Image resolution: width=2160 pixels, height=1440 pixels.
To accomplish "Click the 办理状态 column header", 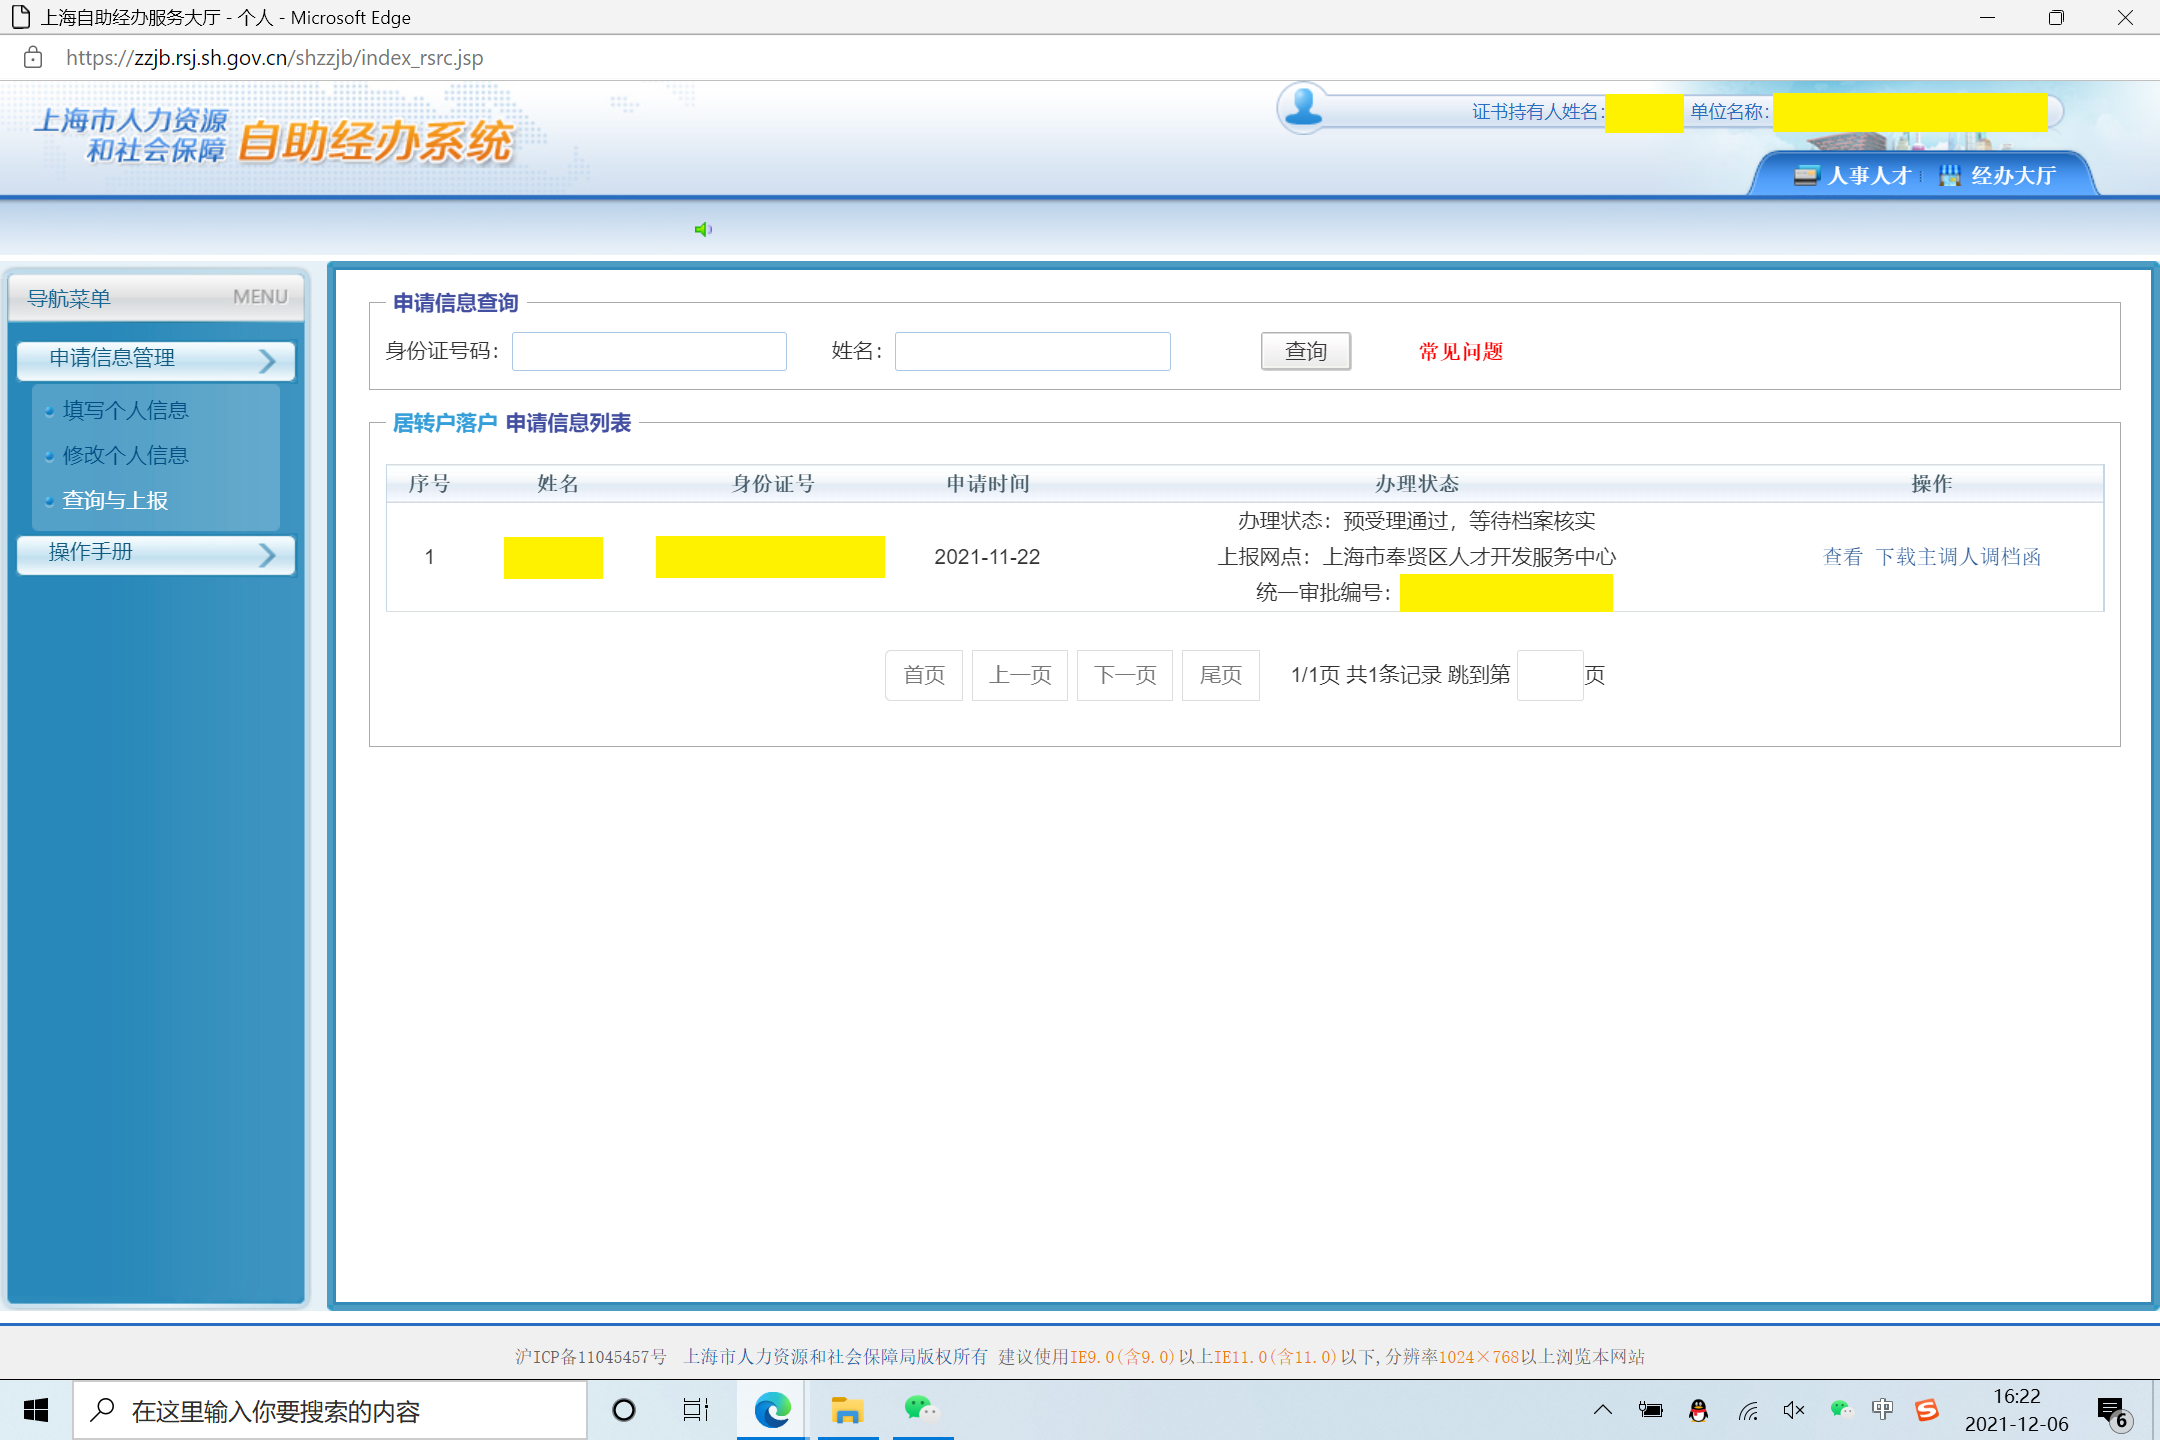I will 1417,484.
